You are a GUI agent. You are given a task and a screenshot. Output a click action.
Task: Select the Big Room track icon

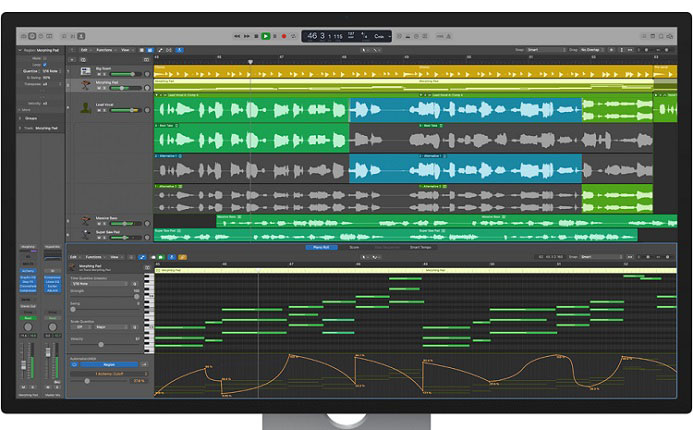[86, 71]
